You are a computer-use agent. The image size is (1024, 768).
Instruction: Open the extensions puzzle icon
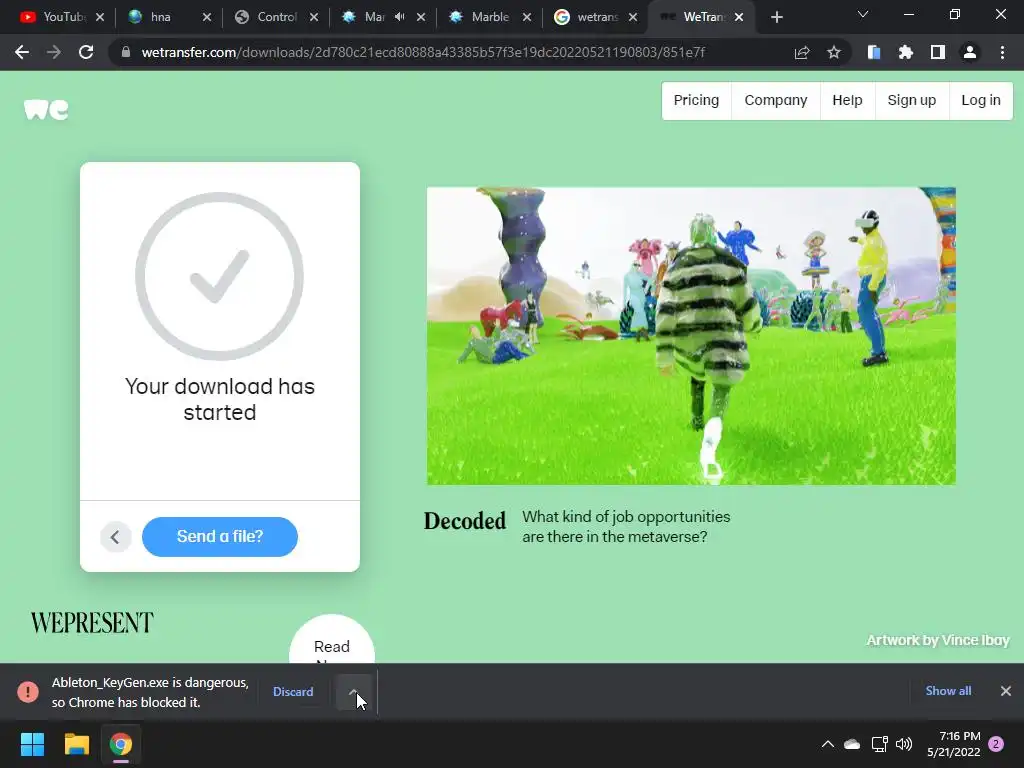(x=905, y=52)
